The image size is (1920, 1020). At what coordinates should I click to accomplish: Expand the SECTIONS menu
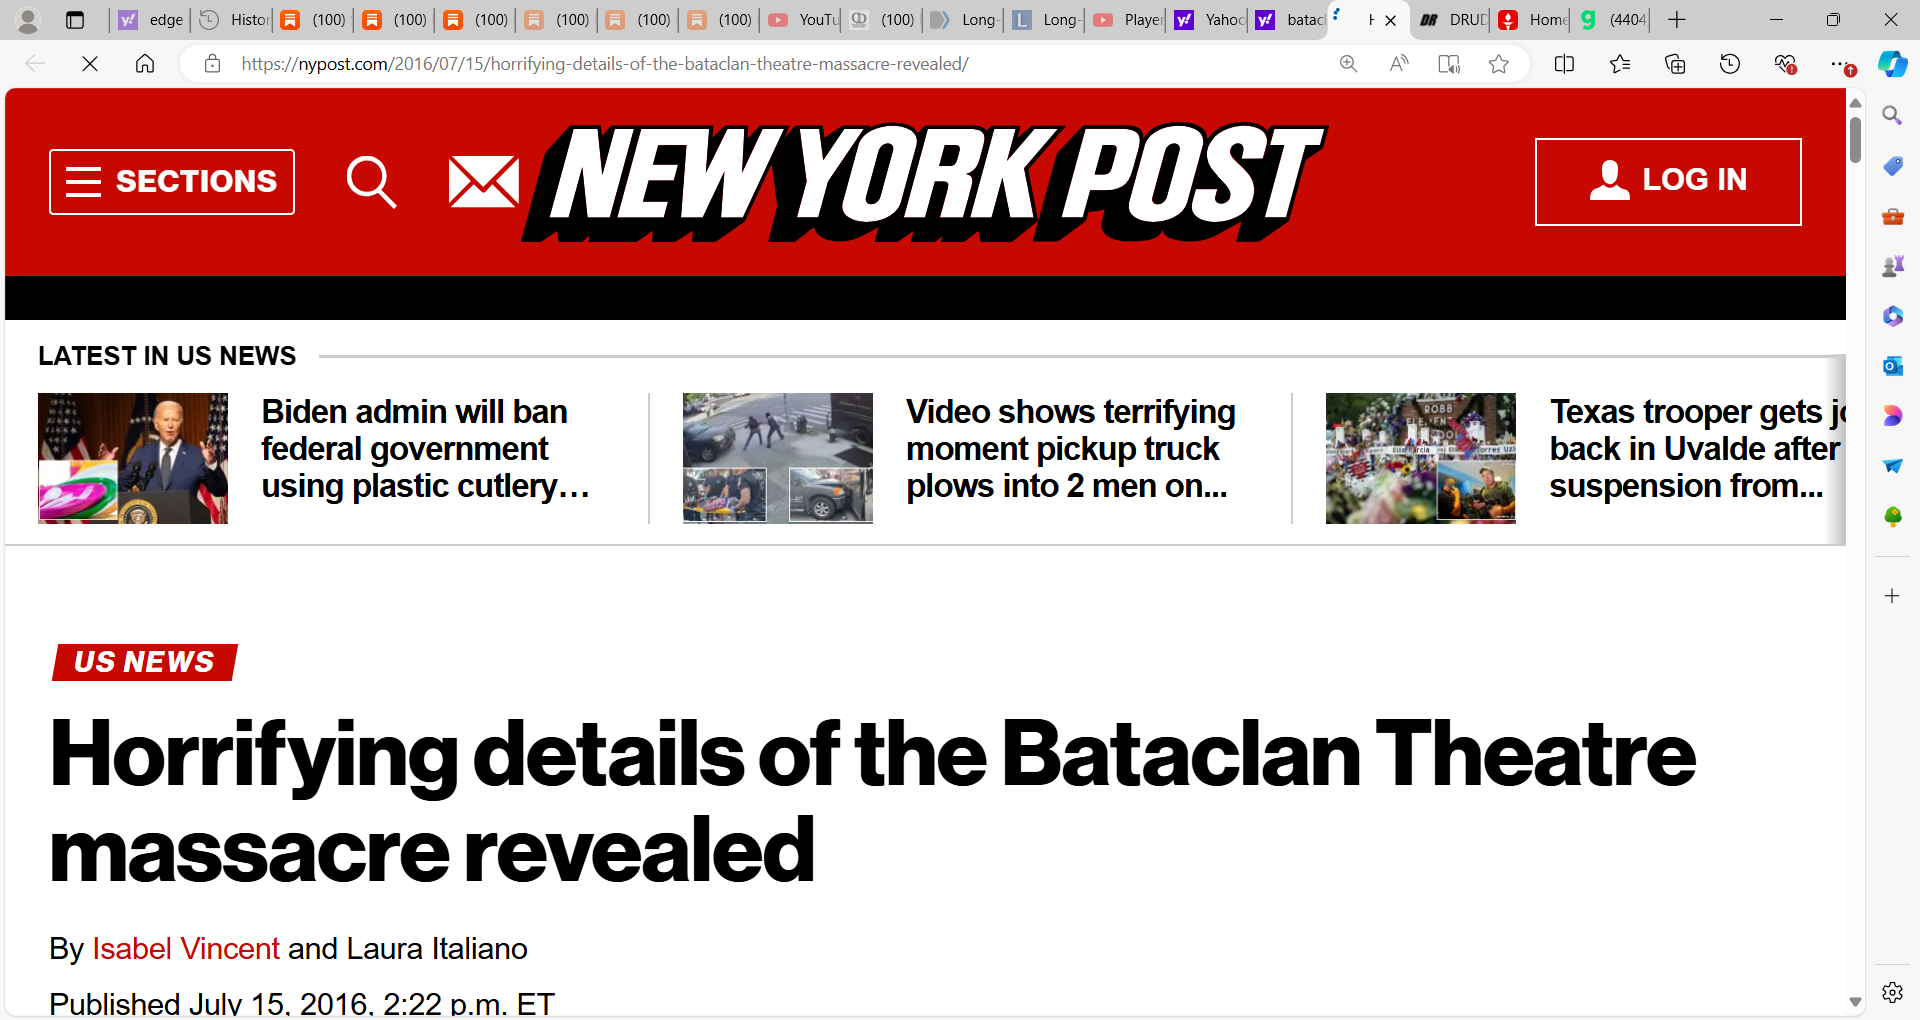click(172, 182)
